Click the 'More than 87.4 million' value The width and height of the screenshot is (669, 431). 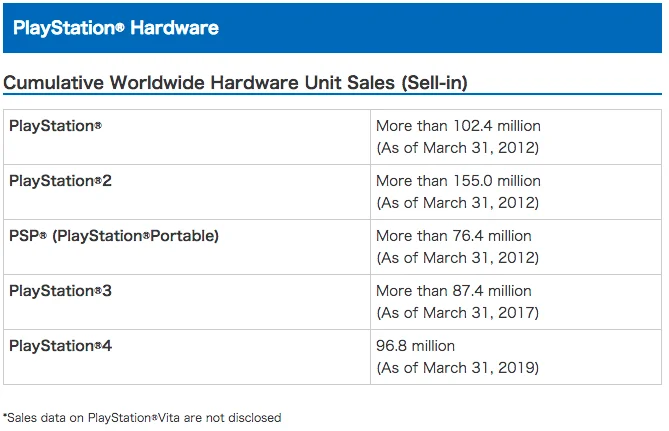pos(454,291)
